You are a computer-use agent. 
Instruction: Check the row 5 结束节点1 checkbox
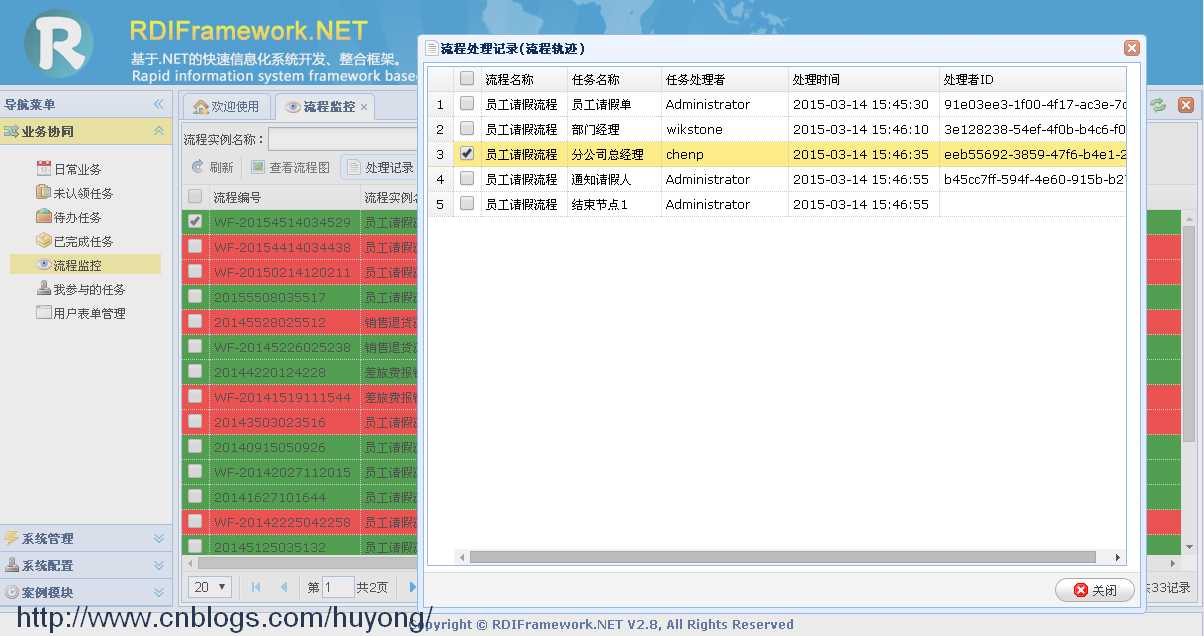(x=467, y=203)
